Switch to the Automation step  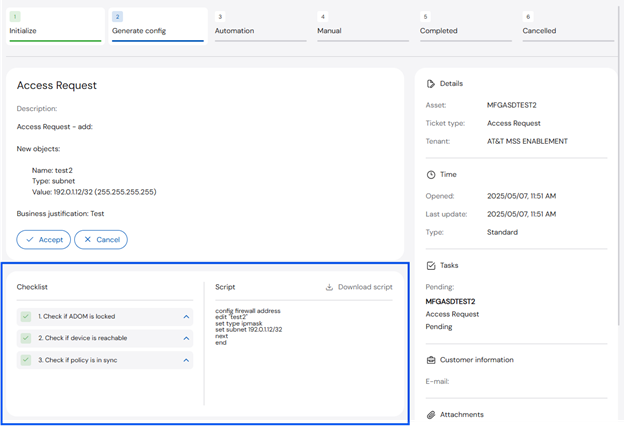261,26
